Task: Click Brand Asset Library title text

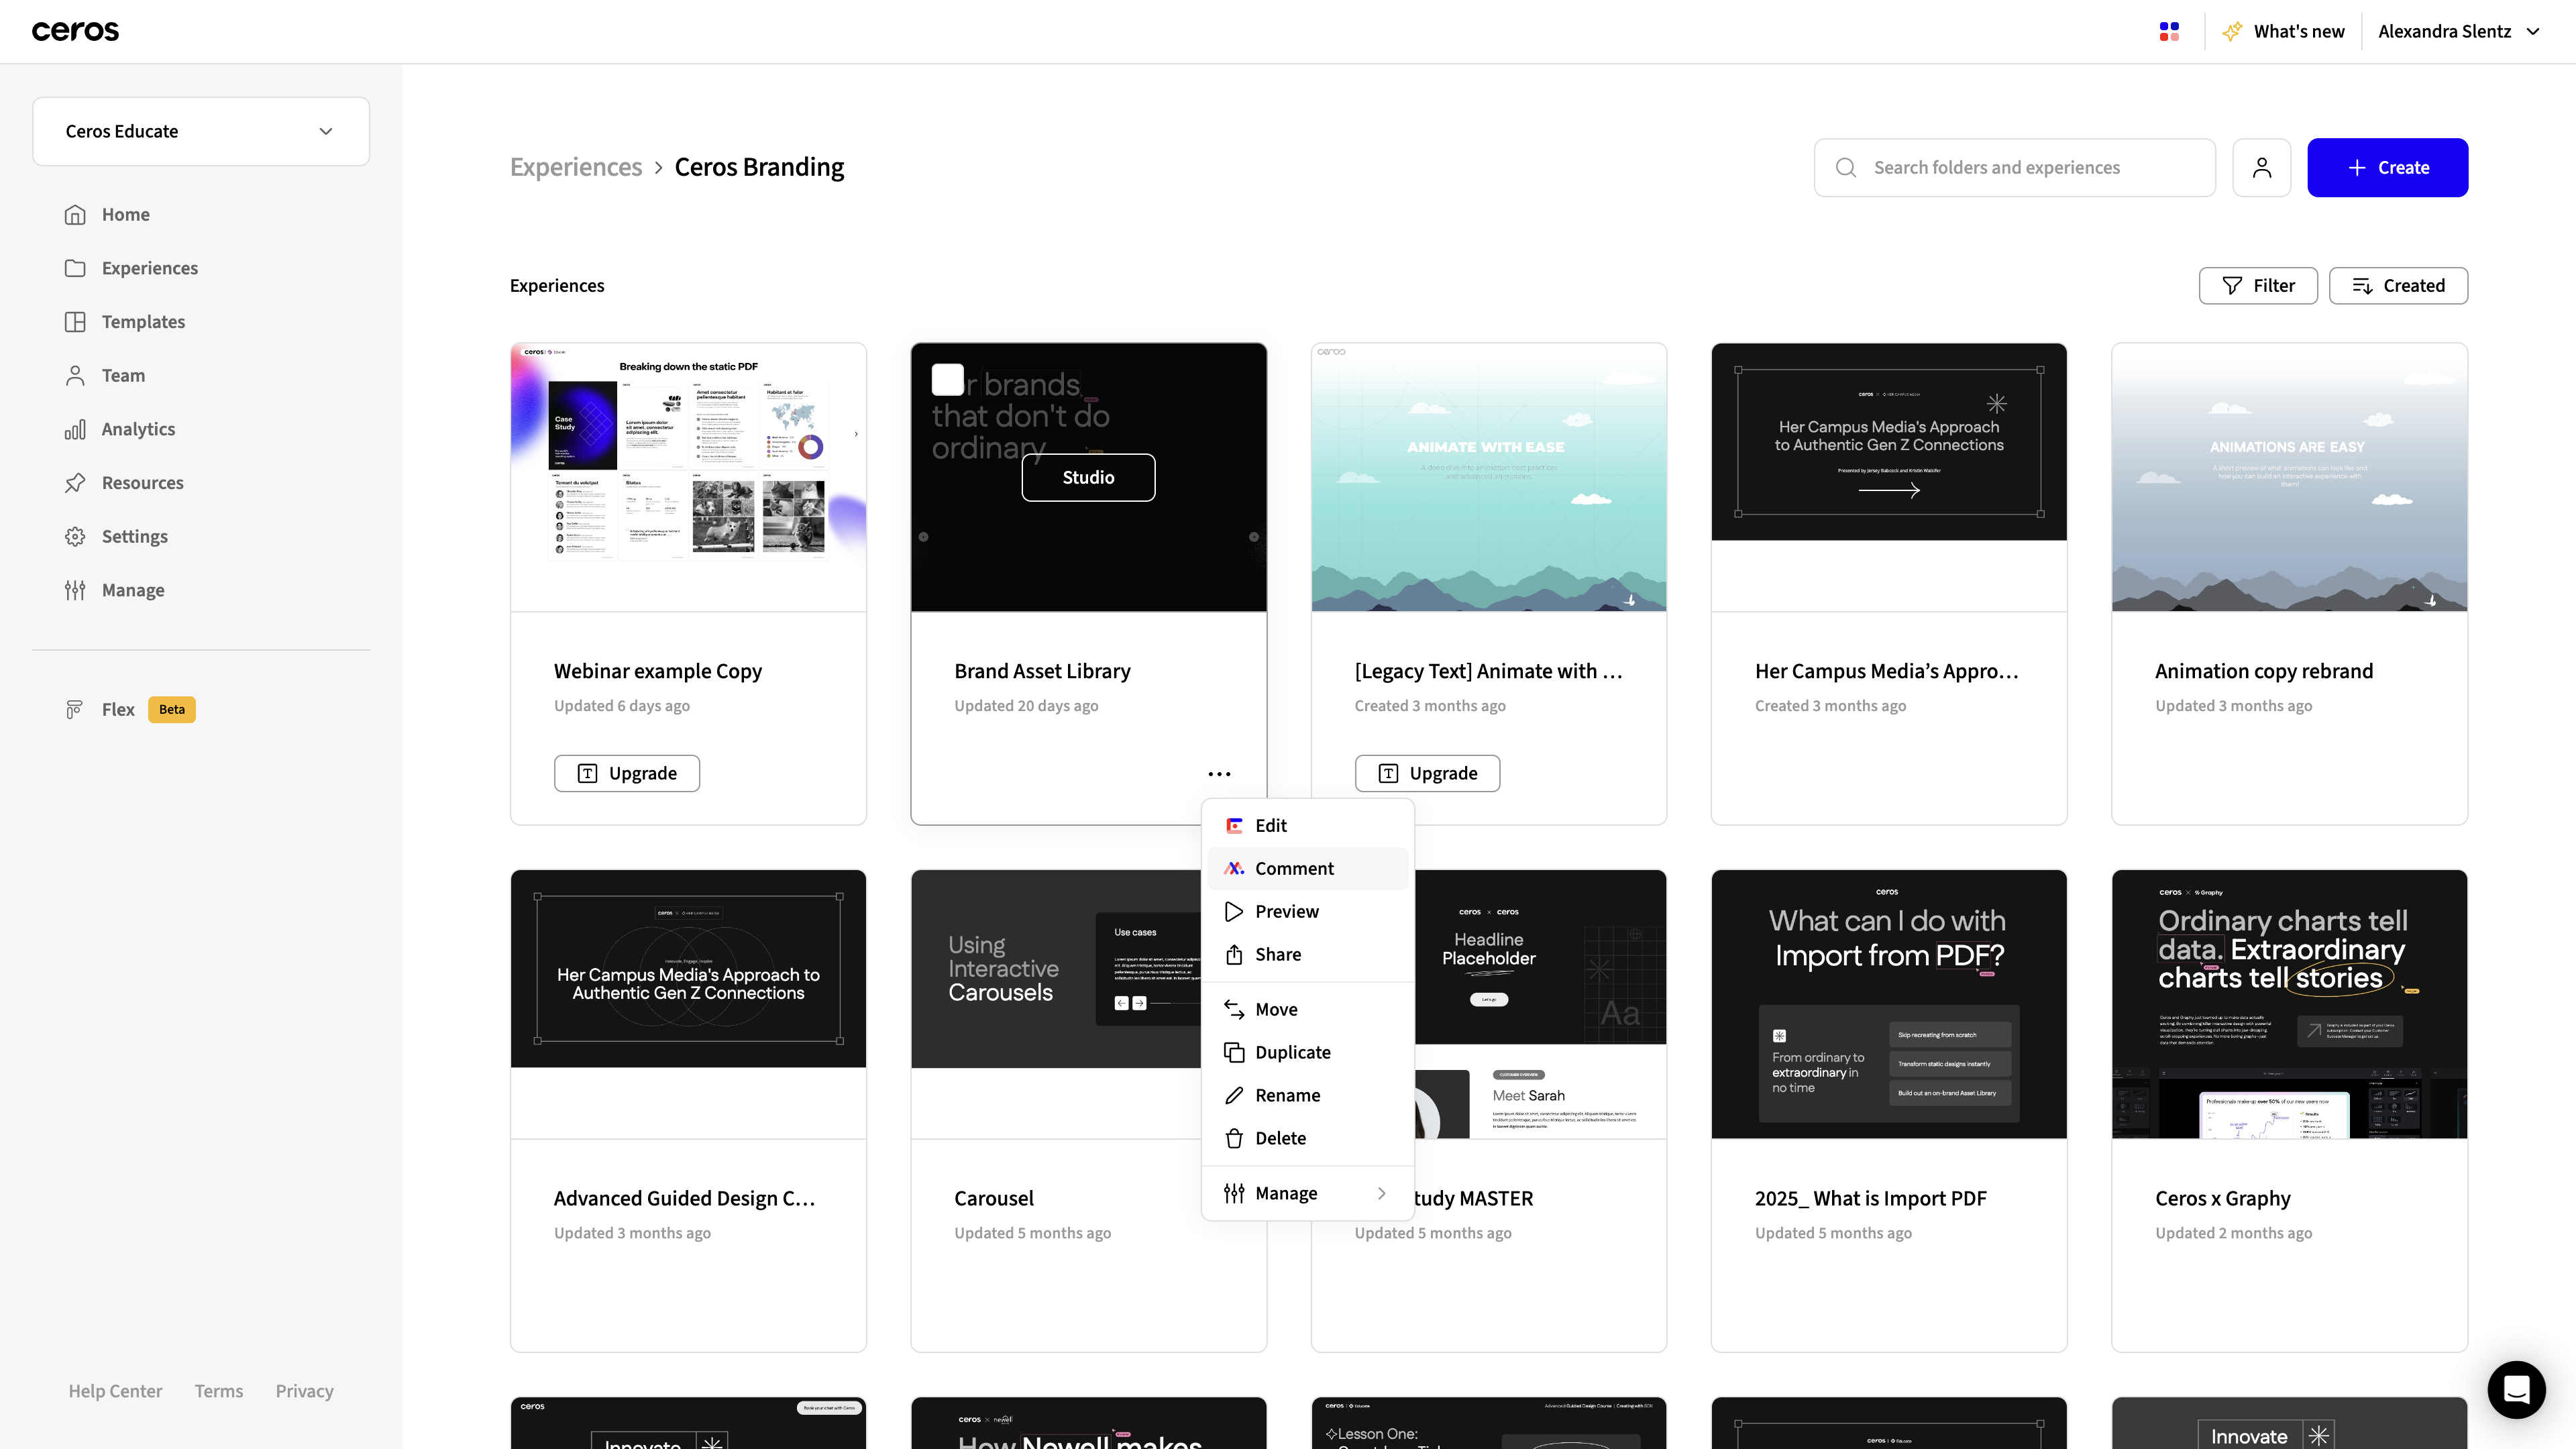Action: (1042, 672)
